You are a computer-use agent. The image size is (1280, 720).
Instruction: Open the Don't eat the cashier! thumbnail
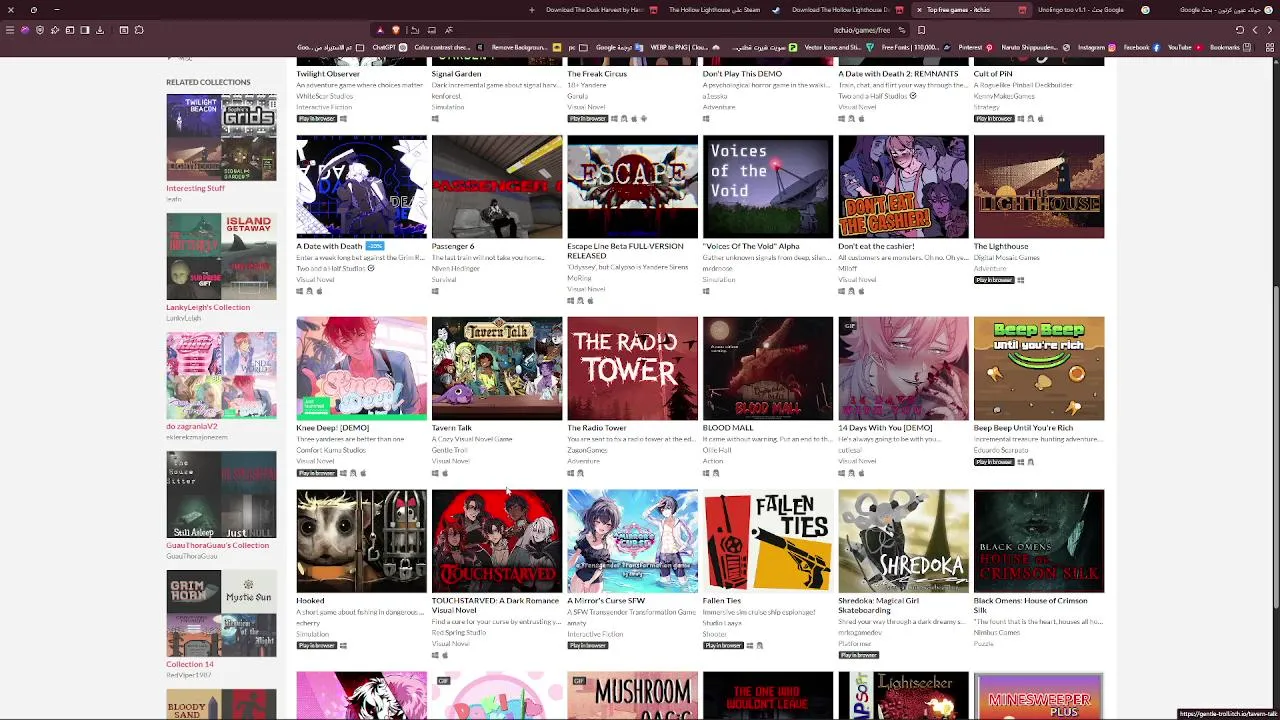coord(903,187)
